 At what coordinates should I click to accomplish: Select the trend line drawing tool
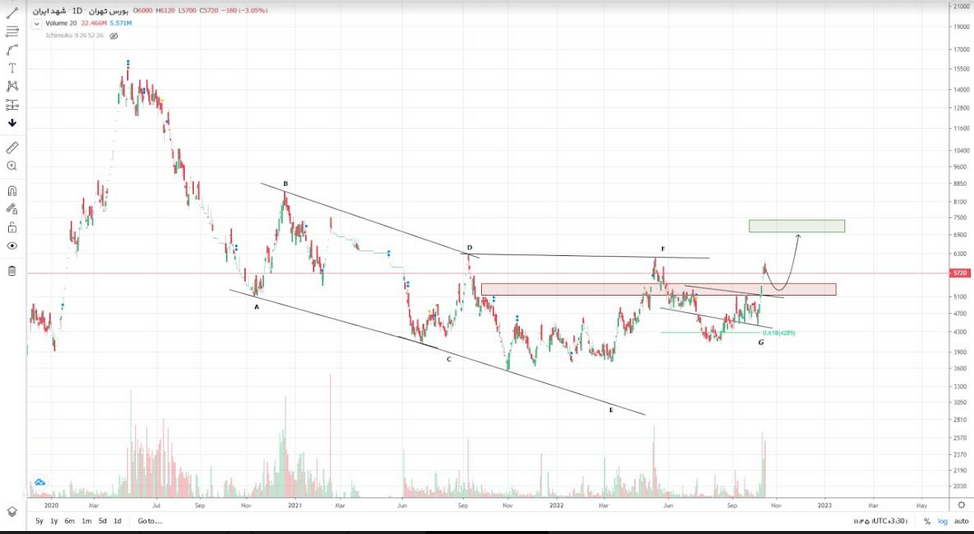coord(12,13)
